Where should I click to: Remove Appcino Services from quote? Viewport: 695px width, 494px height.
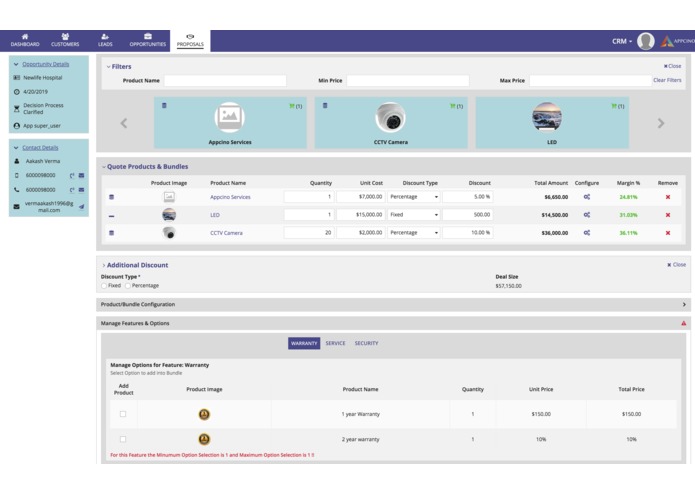[x=668, y=197]
